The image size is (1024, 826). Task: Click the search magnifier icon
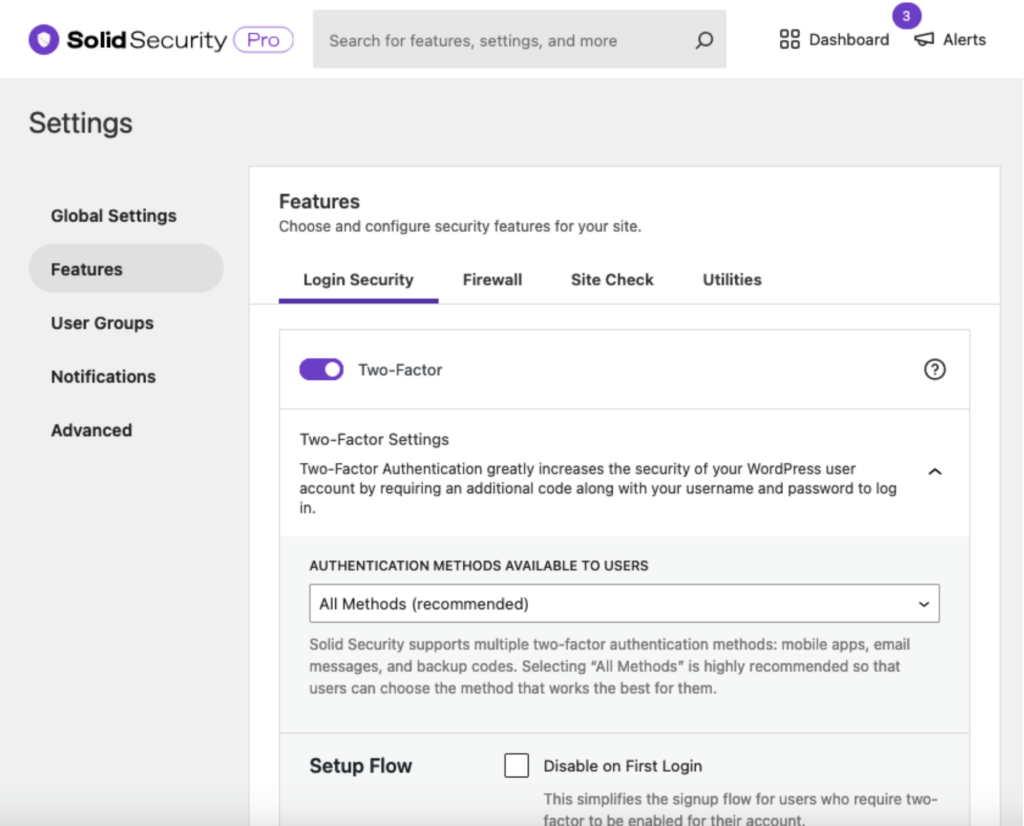704,40
